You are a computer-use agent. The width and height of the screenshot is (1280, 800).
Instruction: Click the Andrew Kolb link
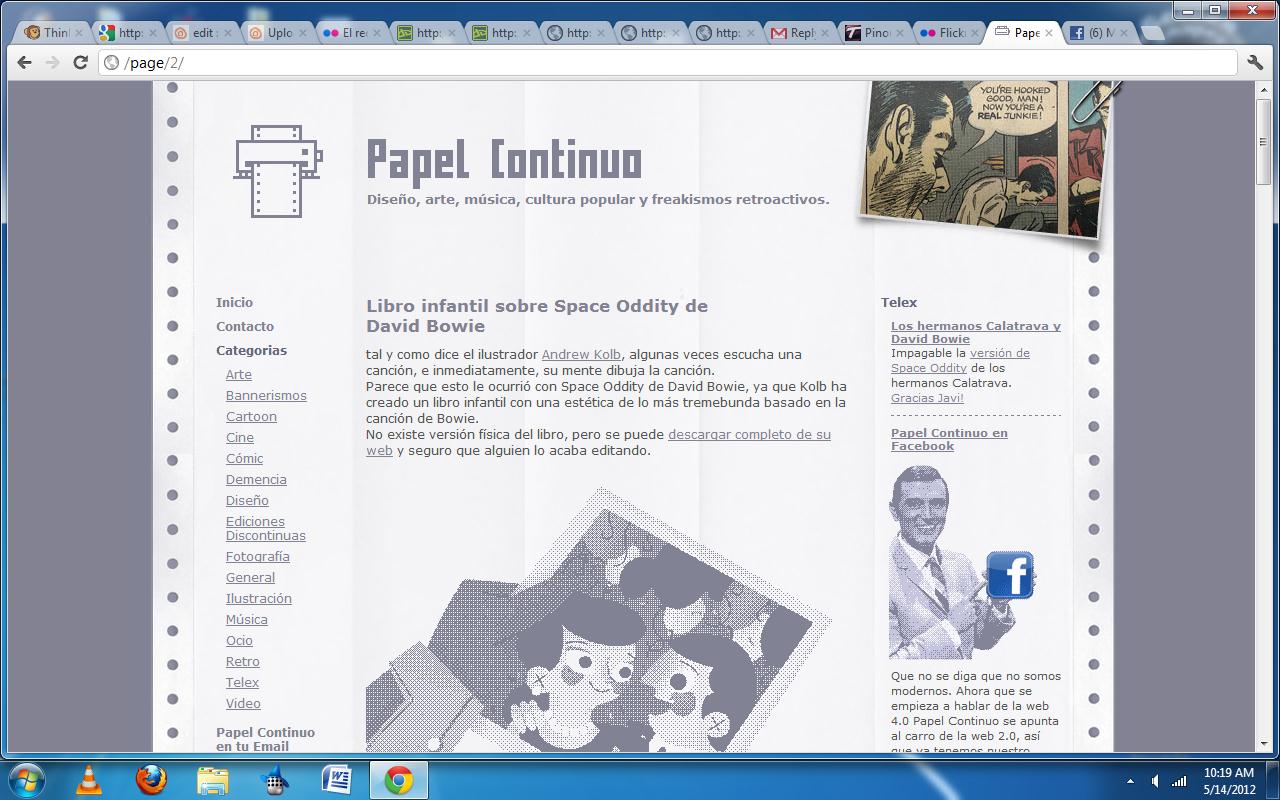pos(581,354)
